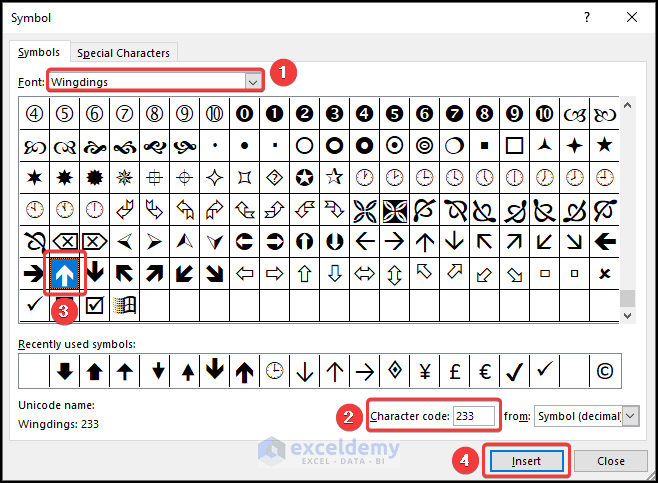Choose the star inside black circle symbol
Screen dimensions: 658x483
click(x=304, y=178)
